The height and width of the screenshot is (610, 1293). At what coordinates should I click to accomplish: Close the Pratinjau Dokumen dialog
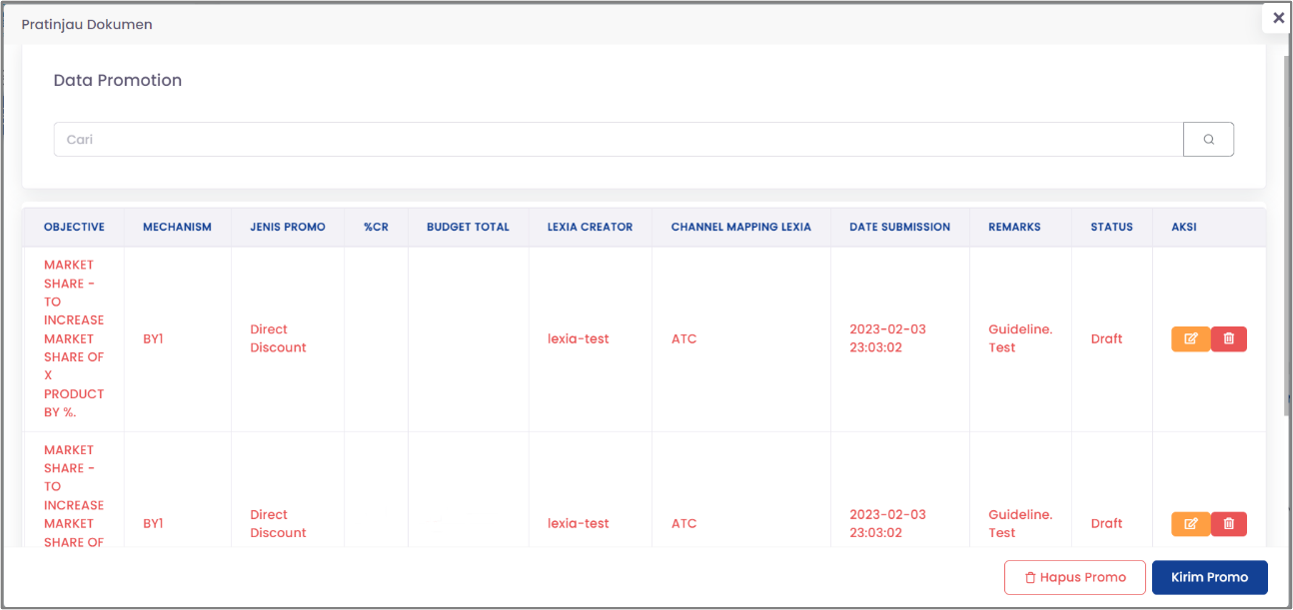pyautogui.click(x=1278, y=18)
